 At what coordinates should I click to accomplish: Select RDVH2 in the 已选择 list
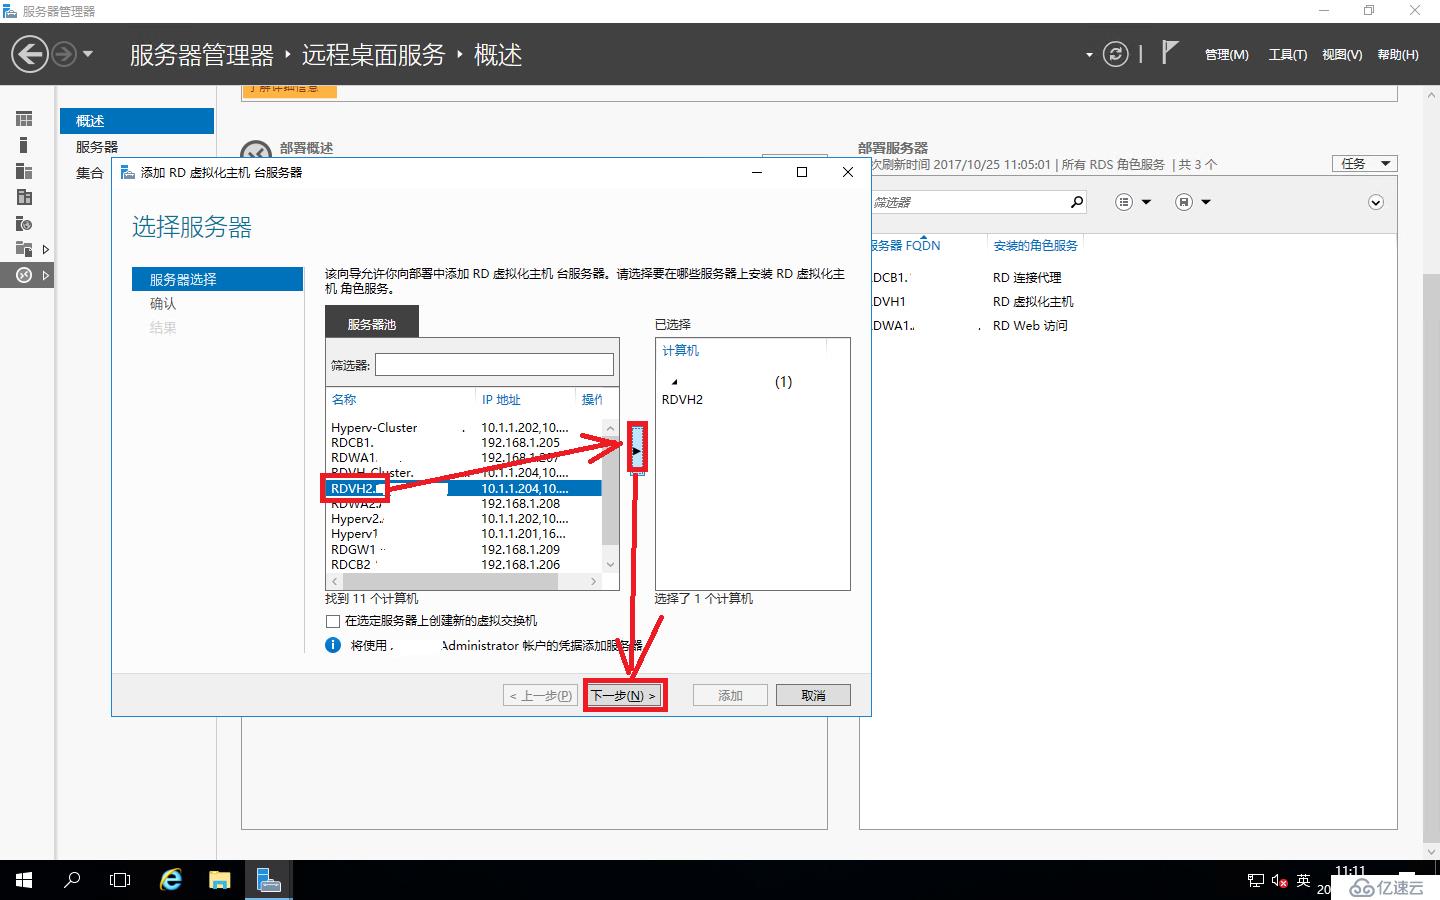point(683,399)
